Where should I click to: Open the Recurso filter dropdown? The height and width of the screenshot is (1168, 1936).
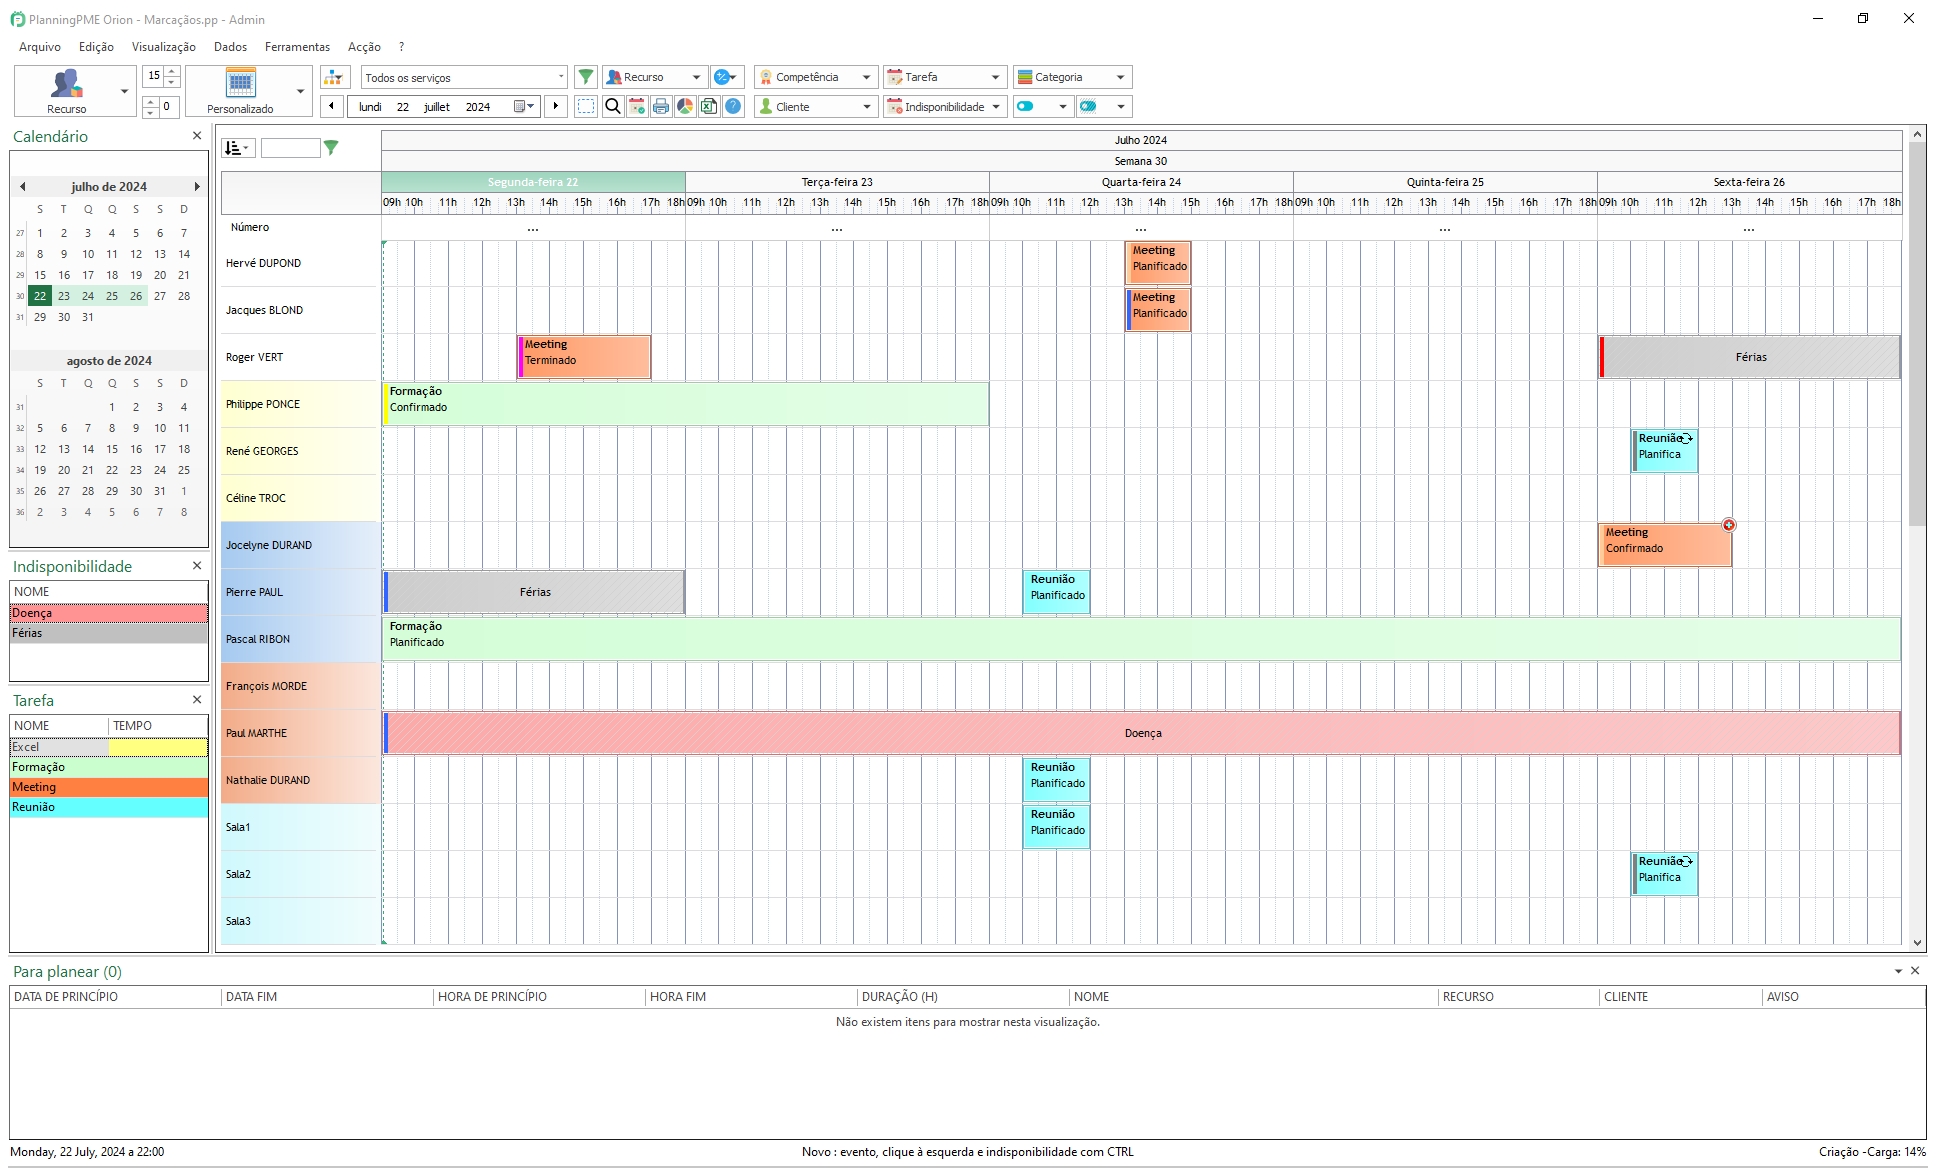tap(655, 77)
